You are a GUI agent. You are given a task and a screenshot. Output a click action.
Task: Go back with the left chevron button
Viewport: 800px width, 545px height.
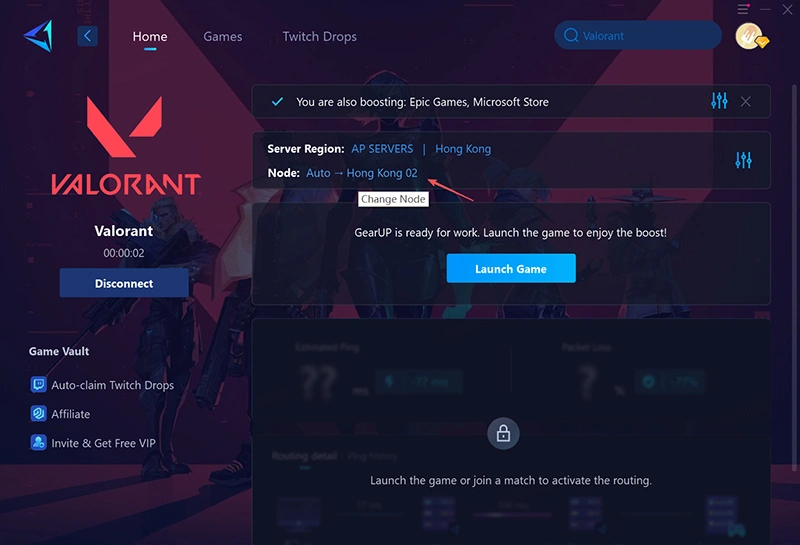(87, 36)
